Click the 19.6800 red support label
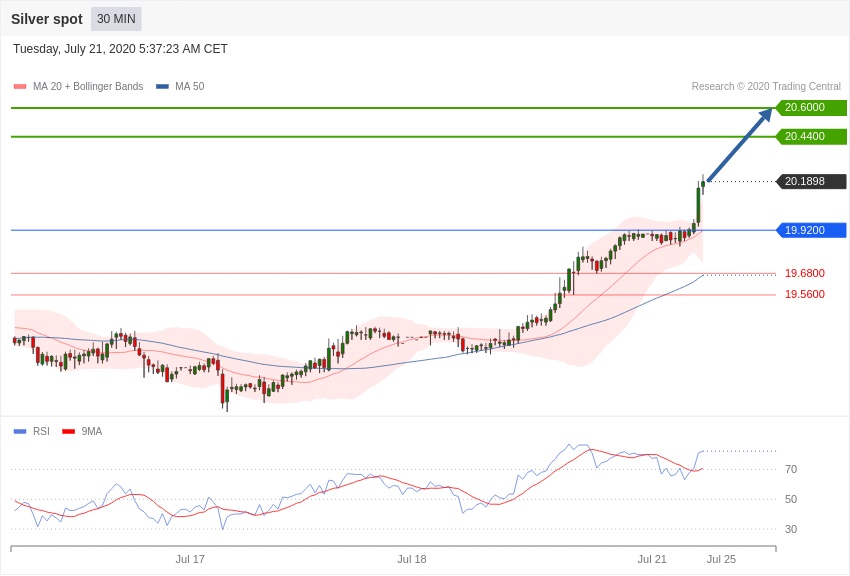Image resolution: width=850 pixels, height=576 pixels. (804, 273)
